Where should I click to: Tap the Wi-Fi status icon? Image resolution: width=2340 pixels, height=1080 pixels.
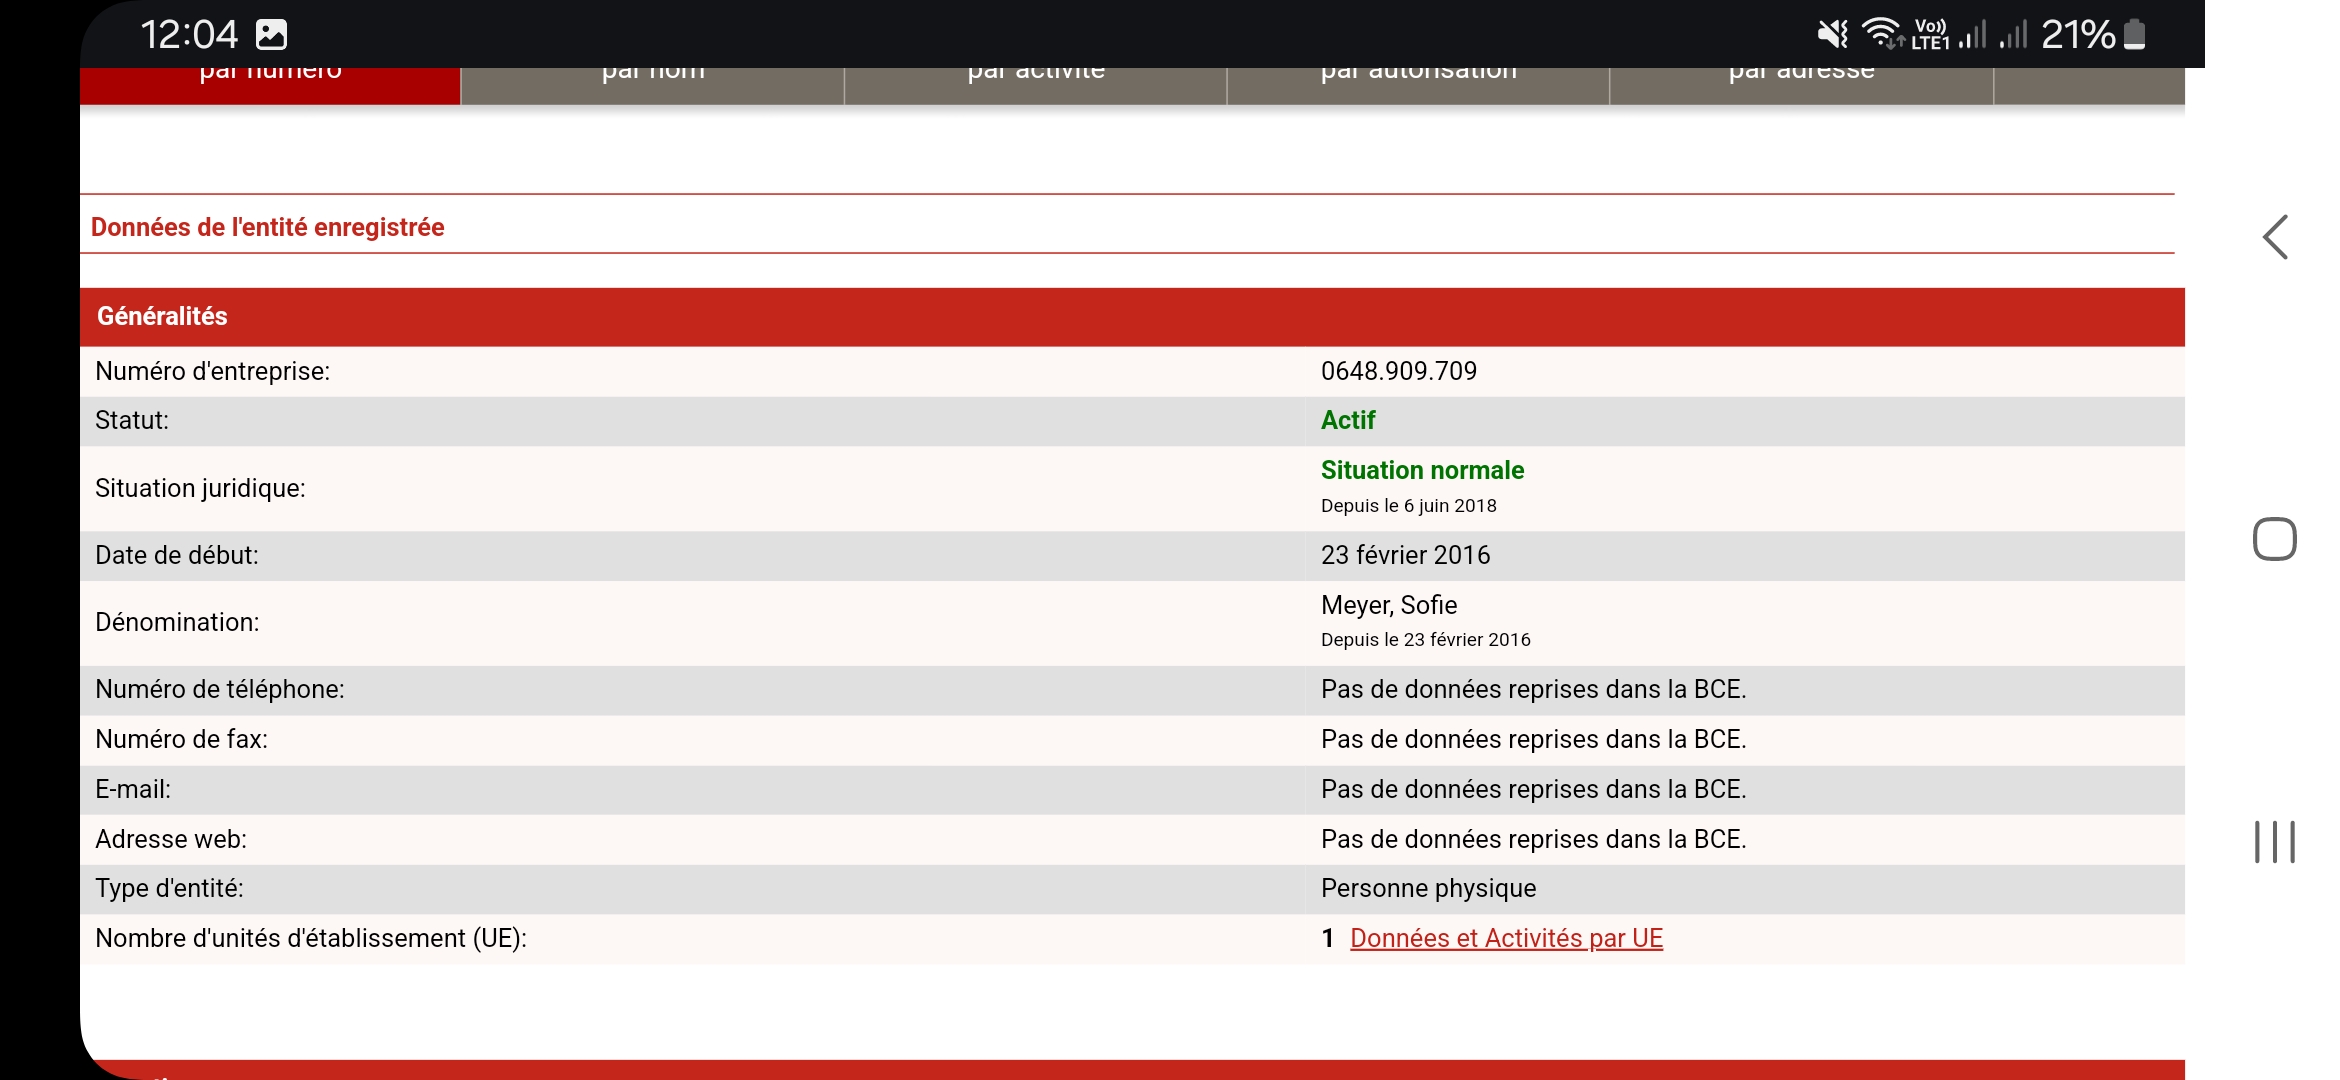(x=1882, y=35)
